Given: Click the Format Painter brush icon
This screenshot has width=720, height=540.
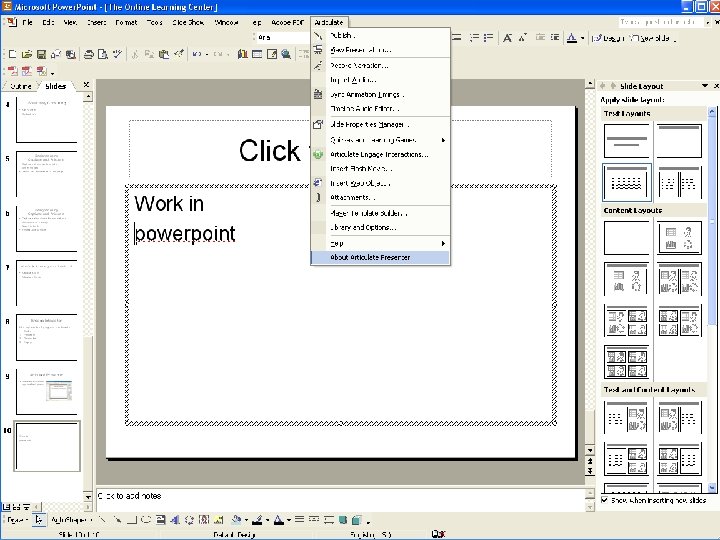Looking at the screenshot, I should coord(179,54).
